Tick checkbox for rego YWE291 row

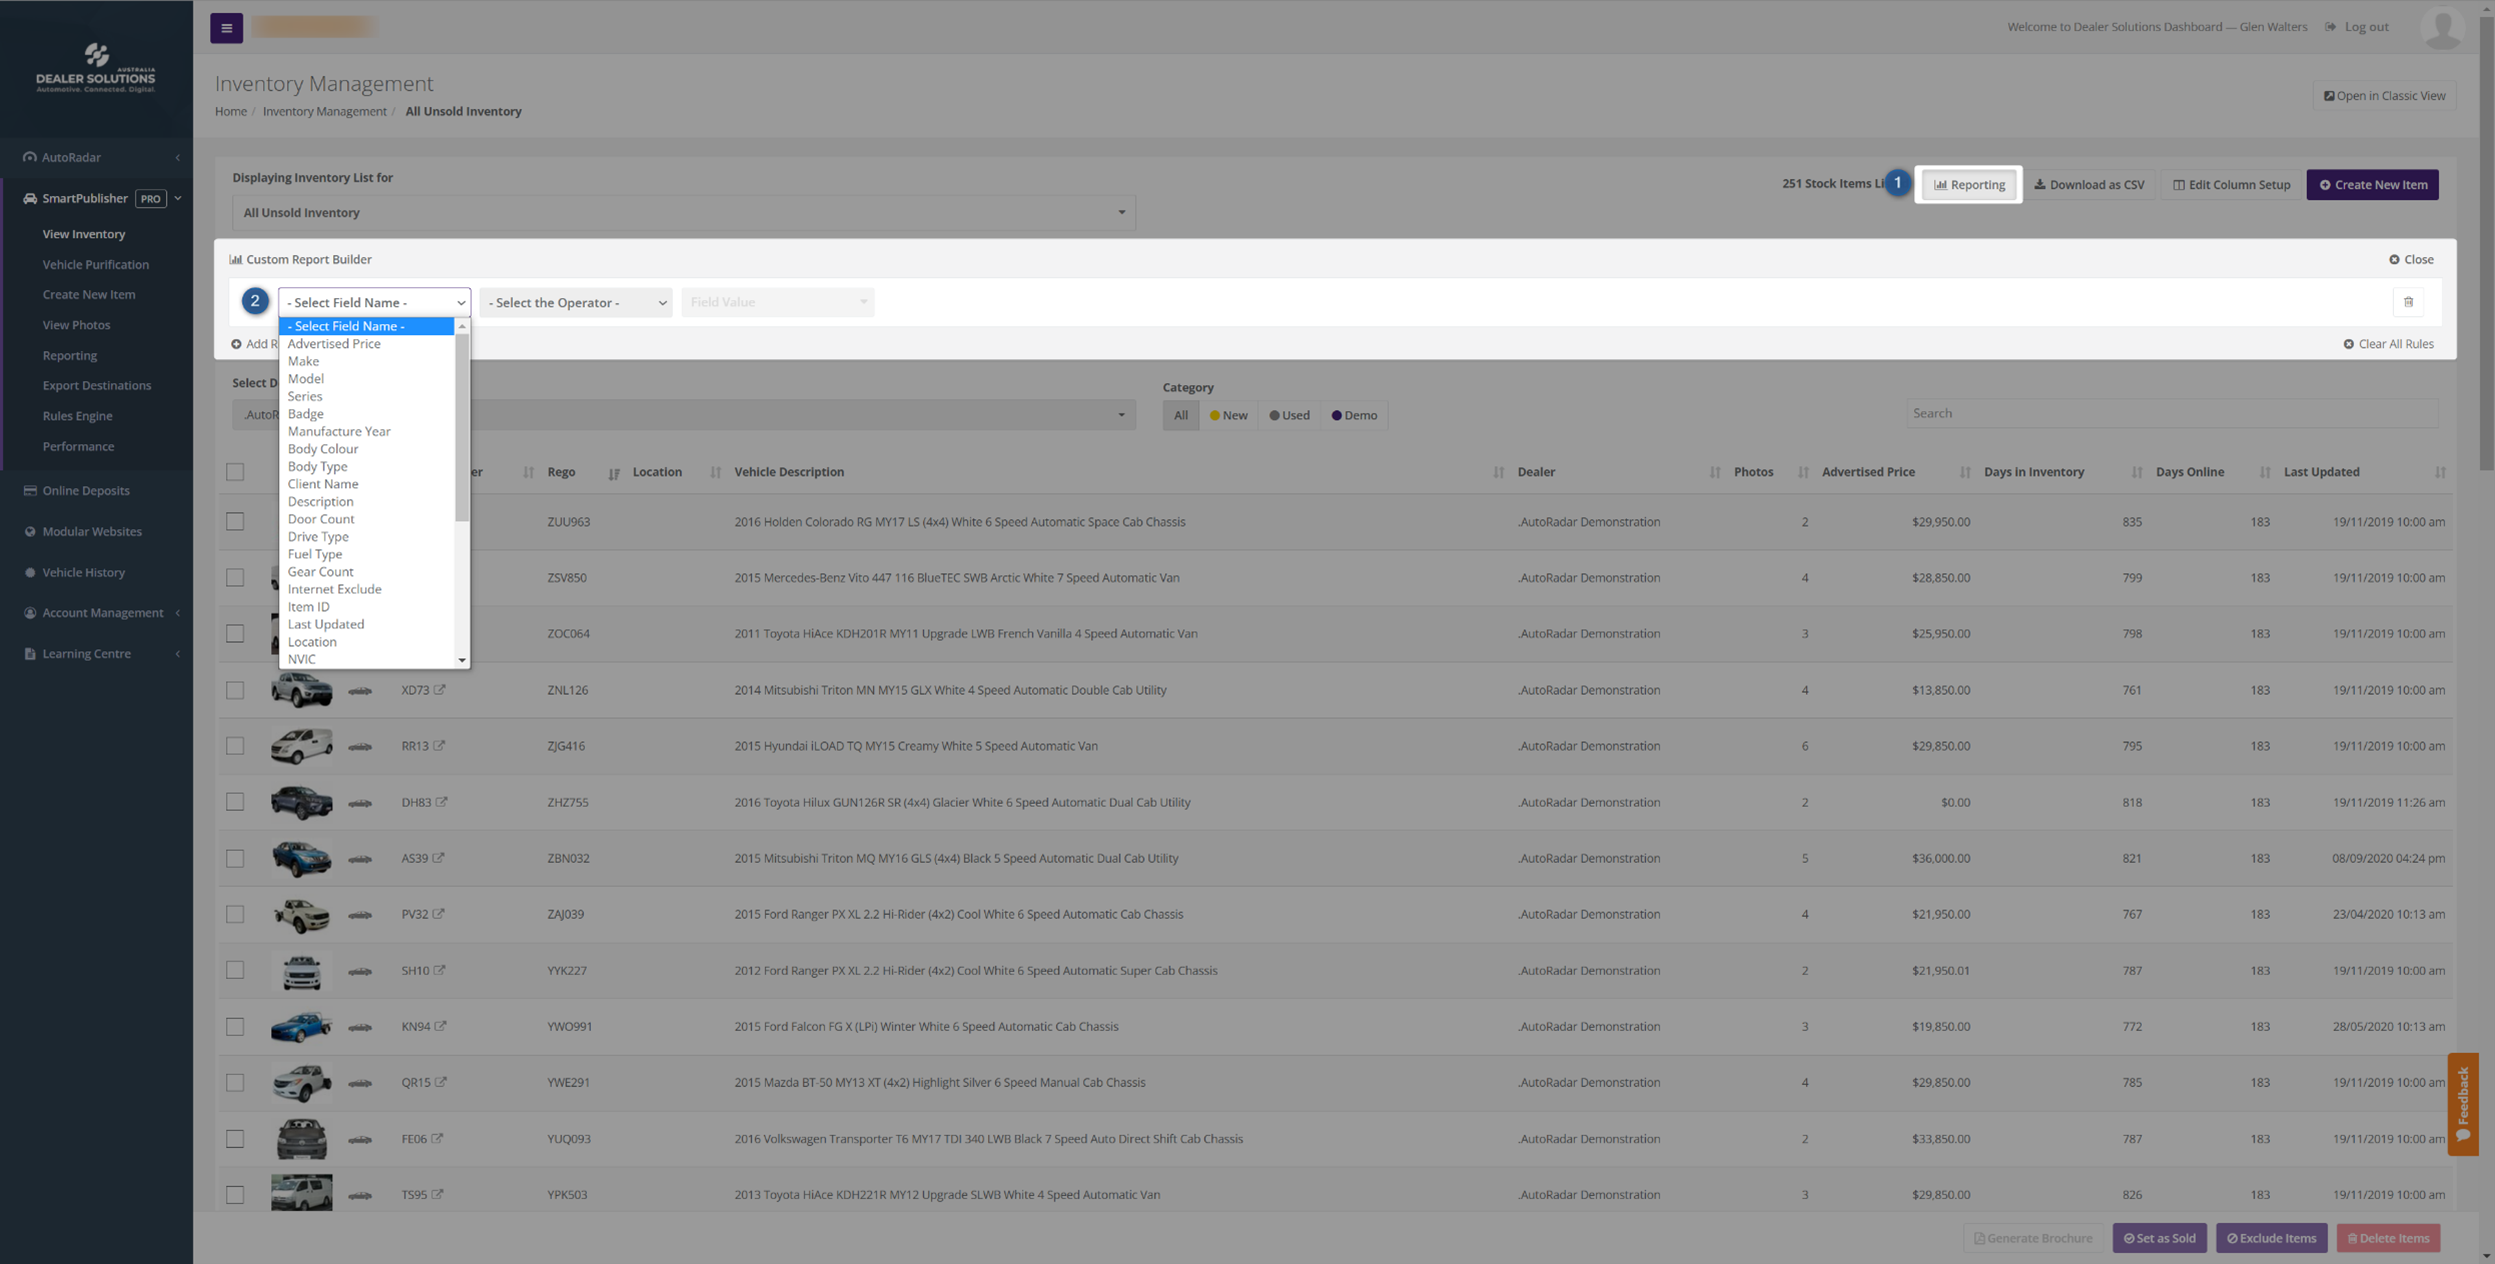tap(235, 1082)
